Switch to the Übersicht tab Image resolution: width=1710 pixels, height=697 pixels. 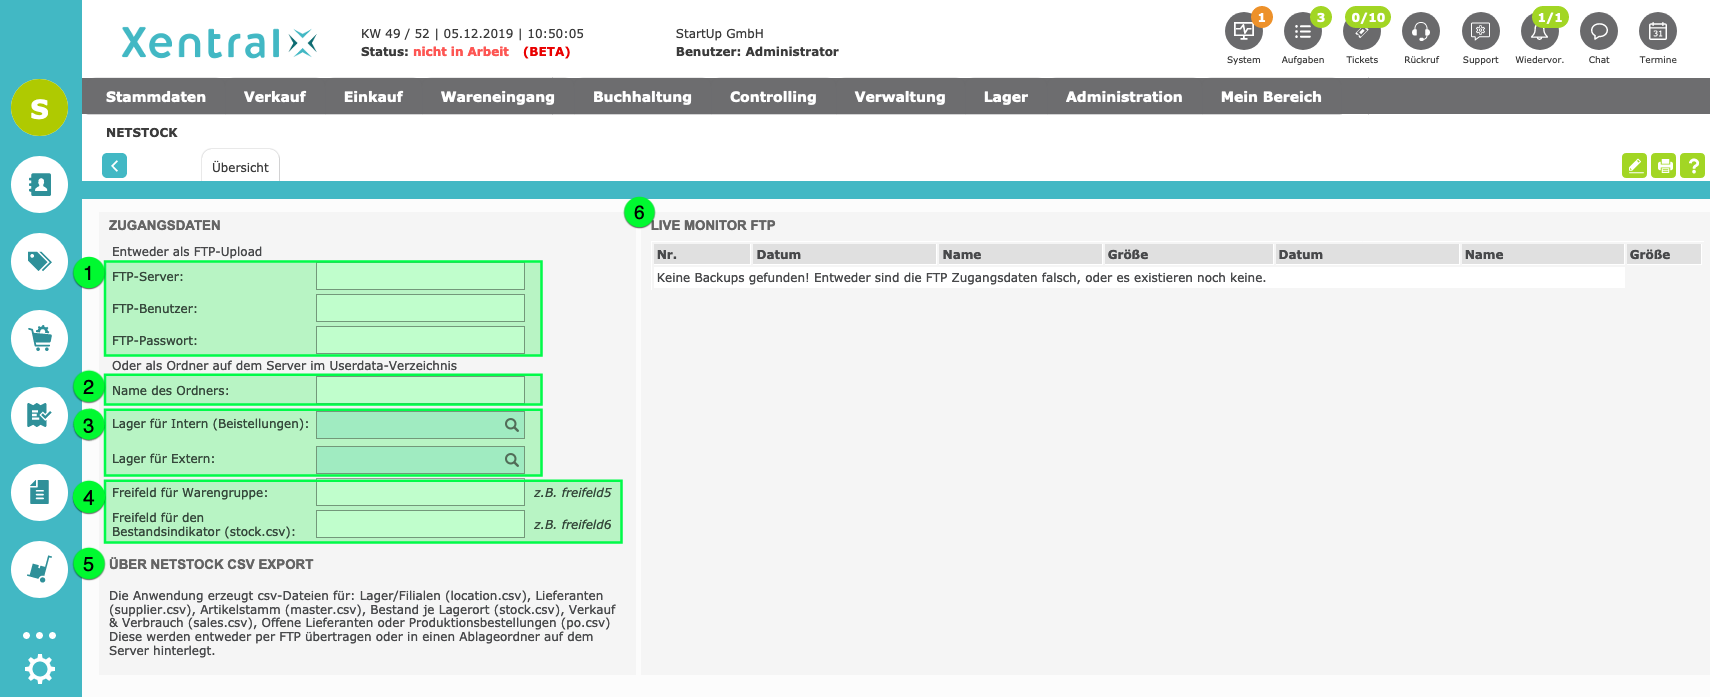[x=240, y=167]
